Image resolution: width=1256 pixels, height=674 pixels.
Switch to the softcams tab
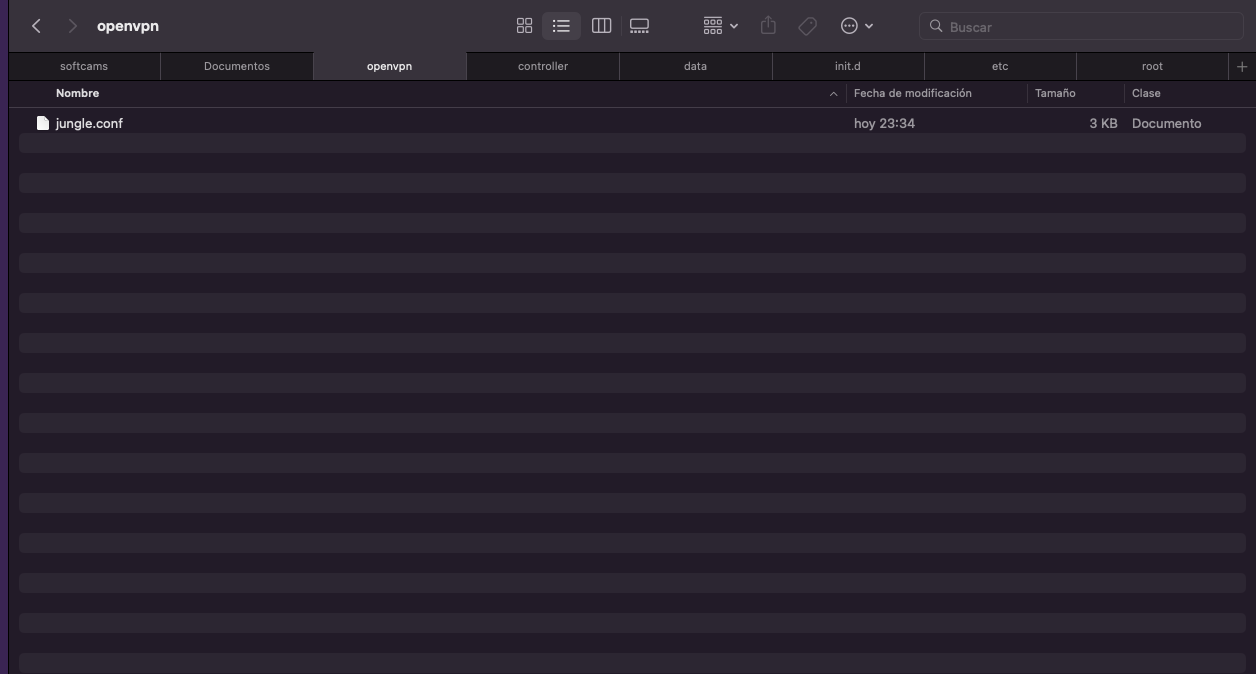point(84,66)
